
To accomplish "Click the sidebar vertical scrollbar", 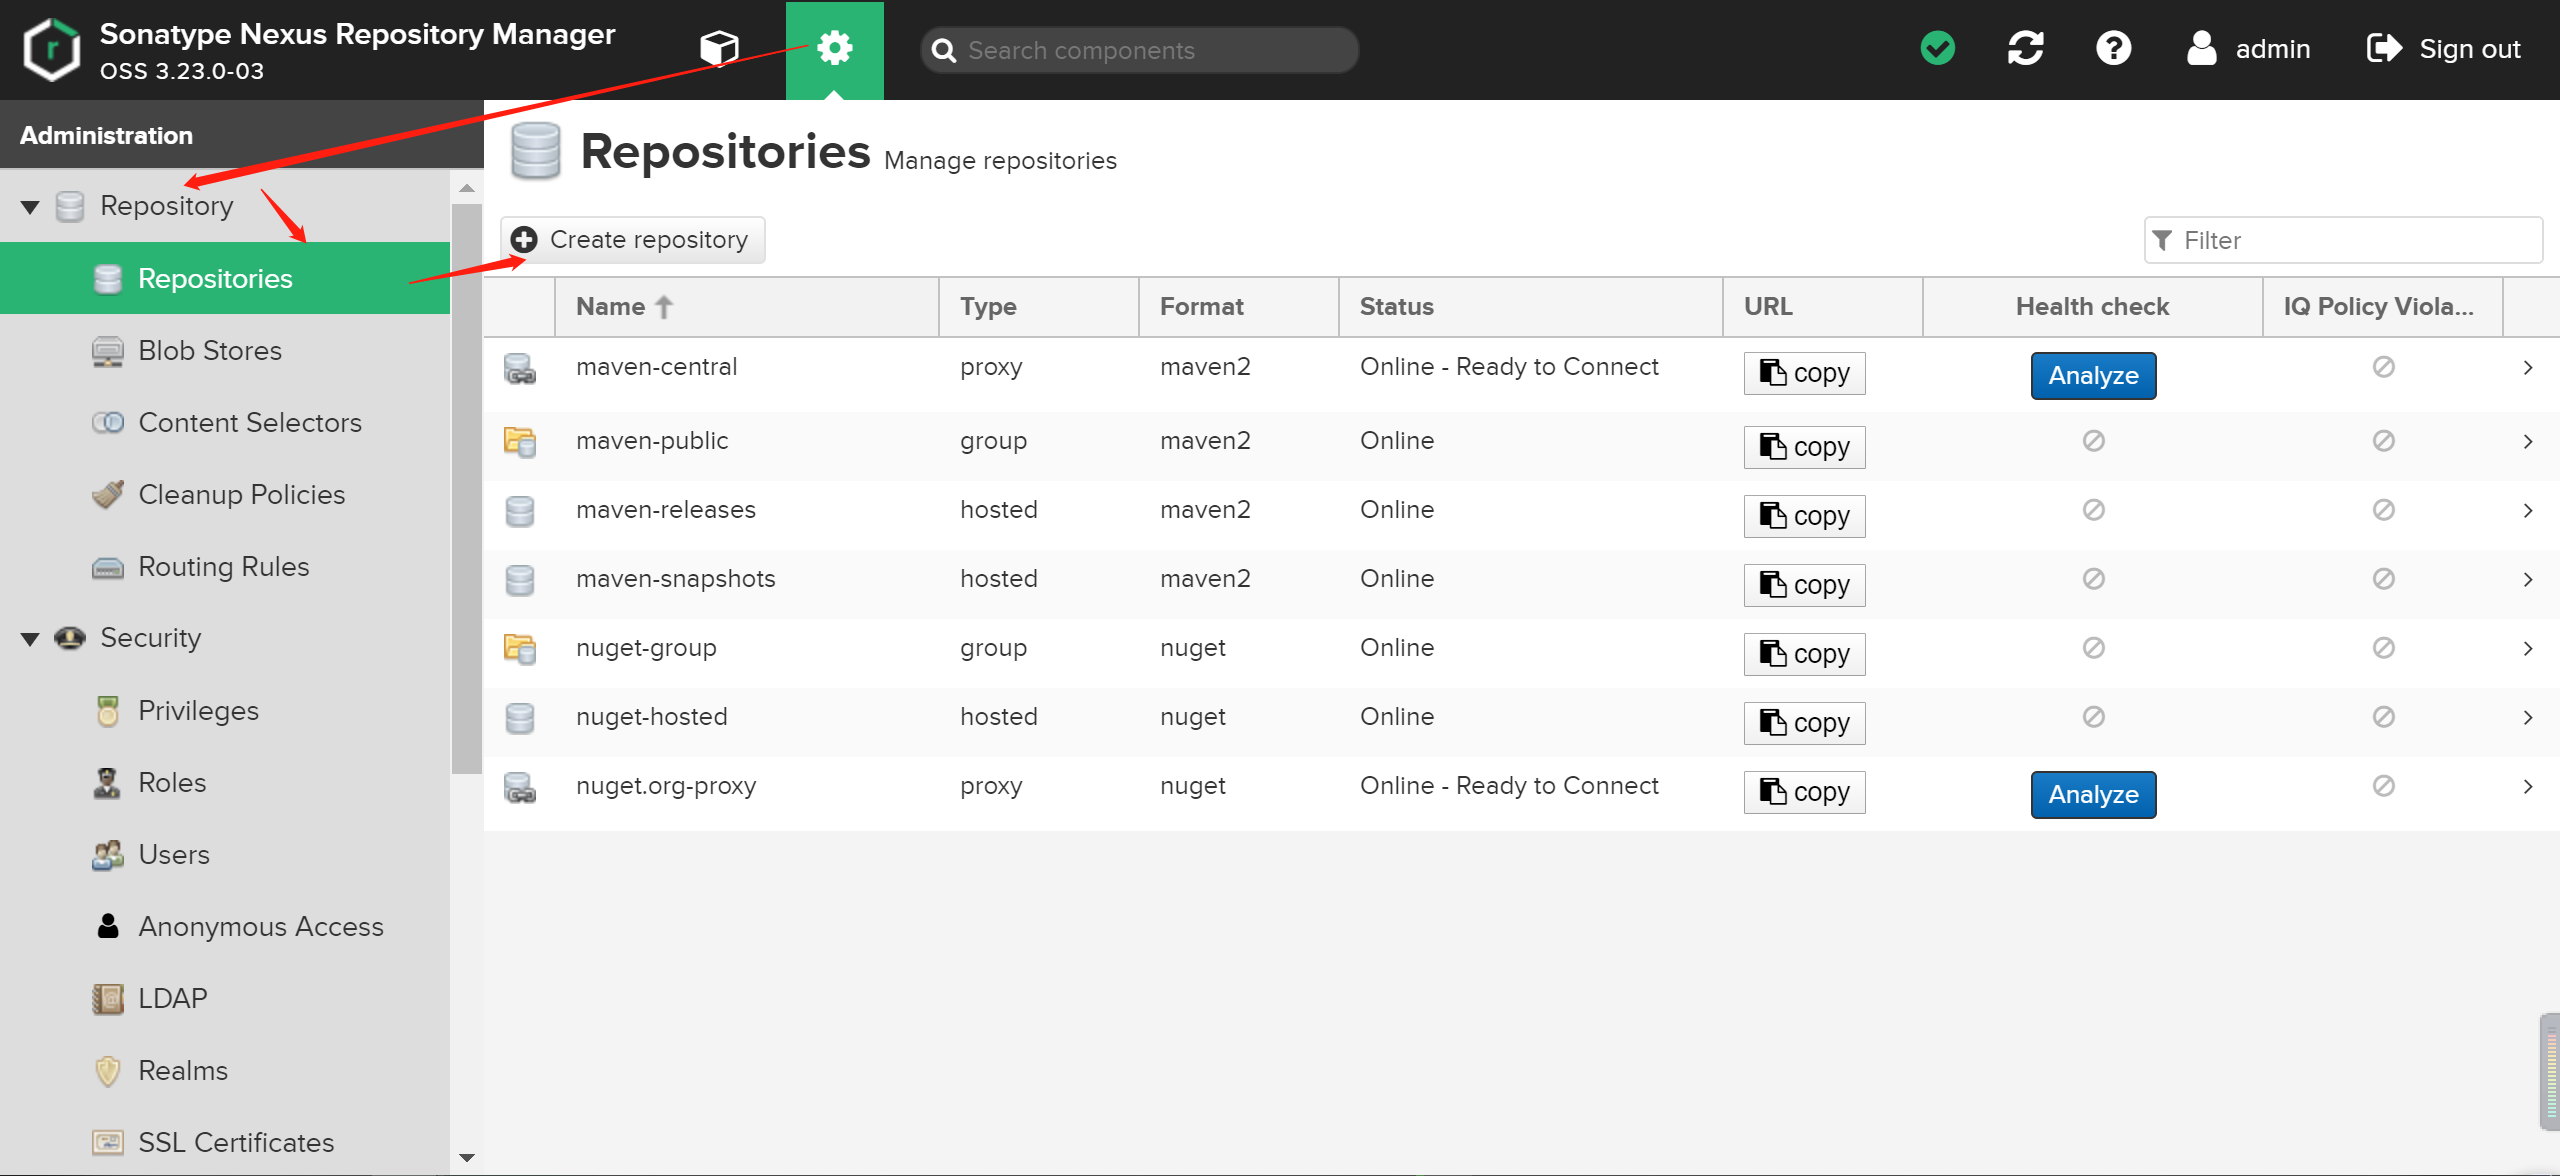I will (x=466, y=490).
